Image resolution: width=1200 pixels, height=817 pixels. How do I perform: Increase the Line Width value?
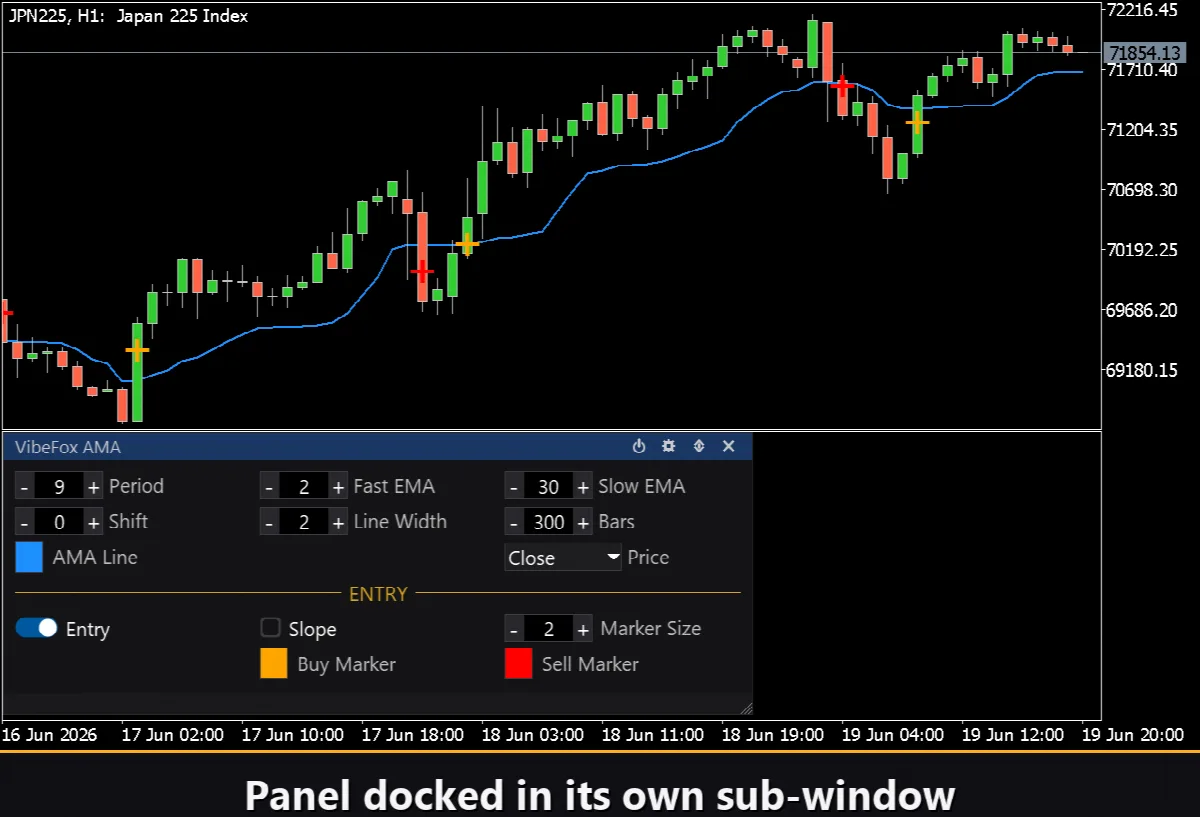[x=339, y=522]
